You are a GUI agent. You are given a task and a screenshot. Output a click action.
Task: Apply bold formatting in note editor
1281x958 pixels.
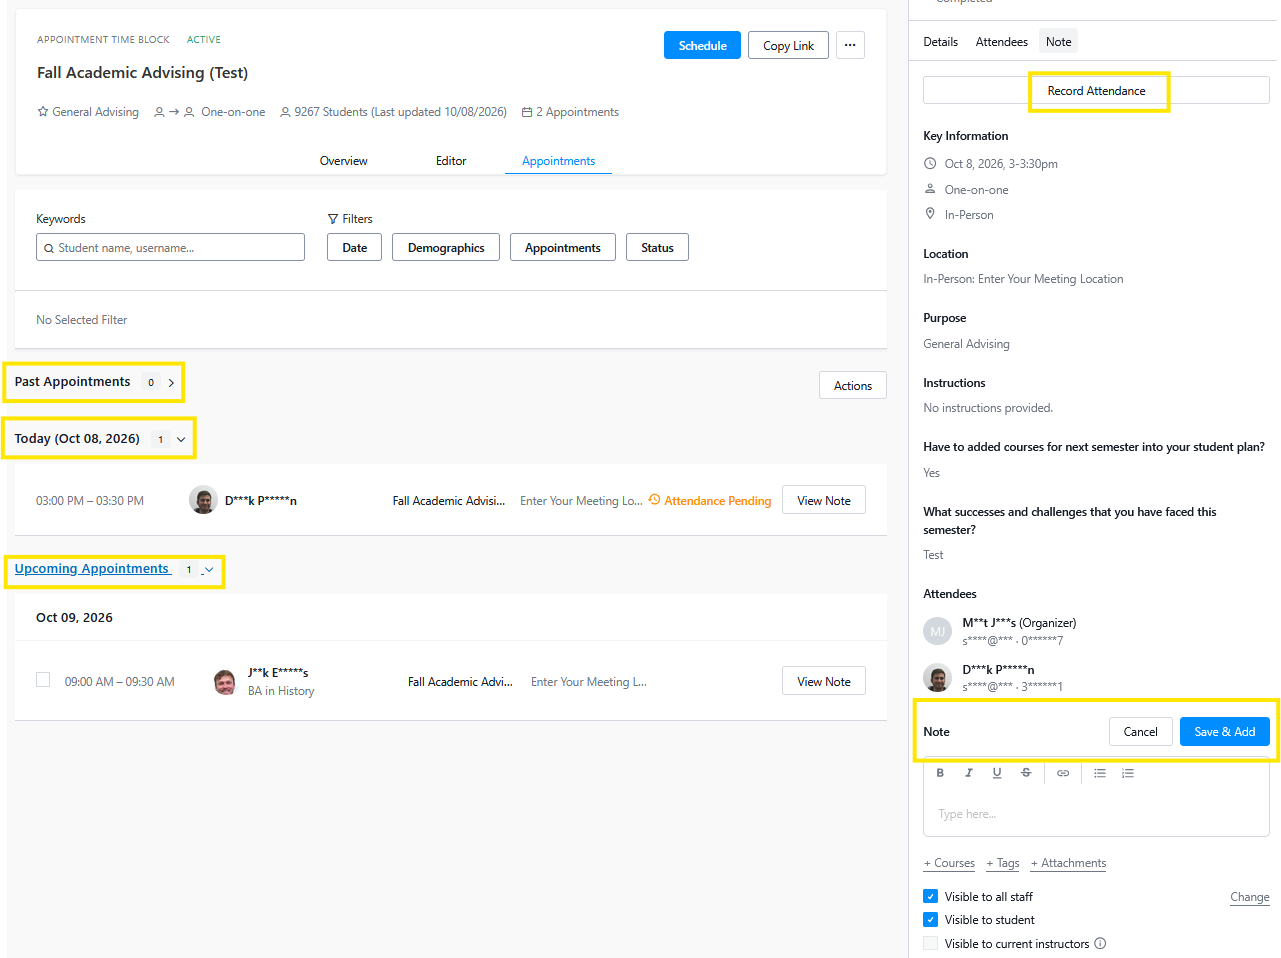pos(940,773)
